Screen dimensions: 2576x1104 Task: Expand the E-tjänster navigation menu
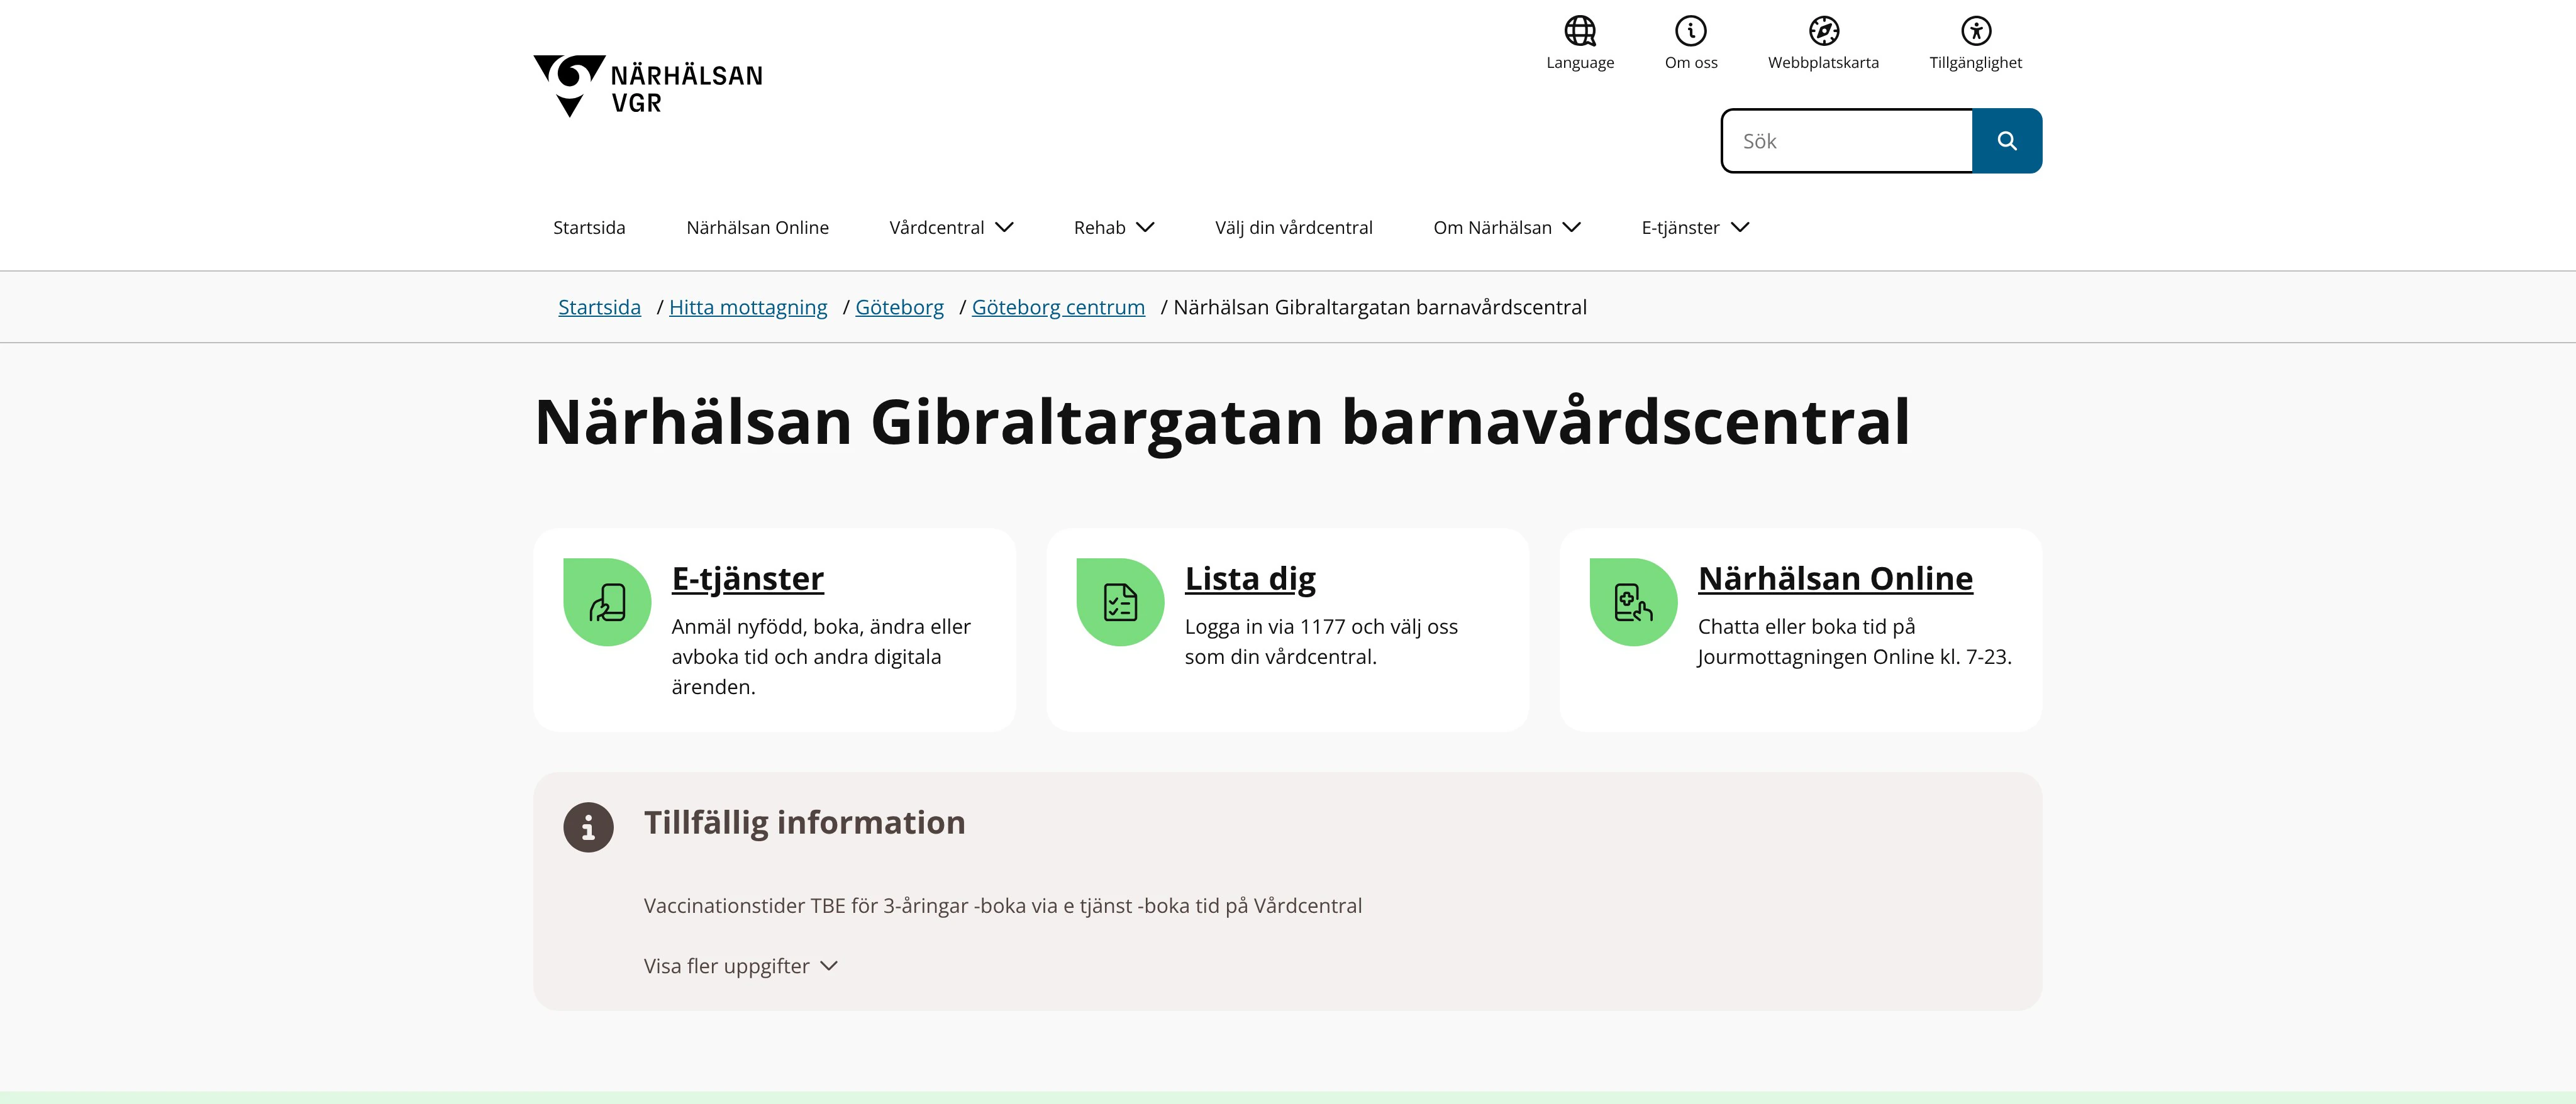[x=1695, y=228]
